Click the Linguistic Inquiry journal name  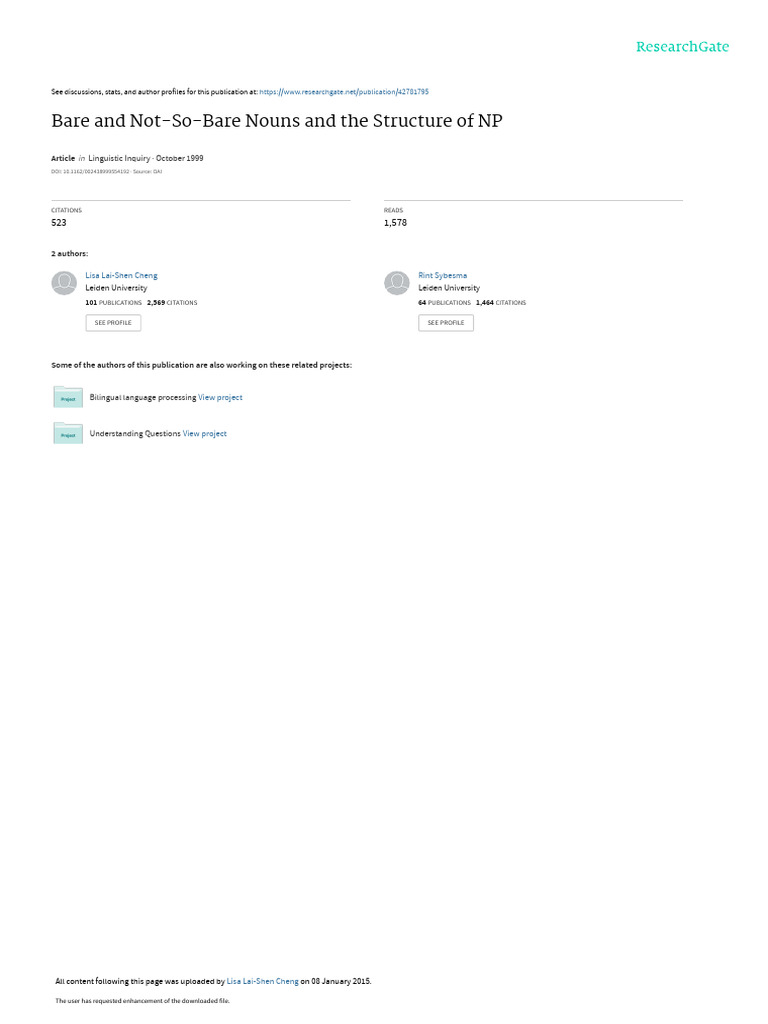pos(119,158)
